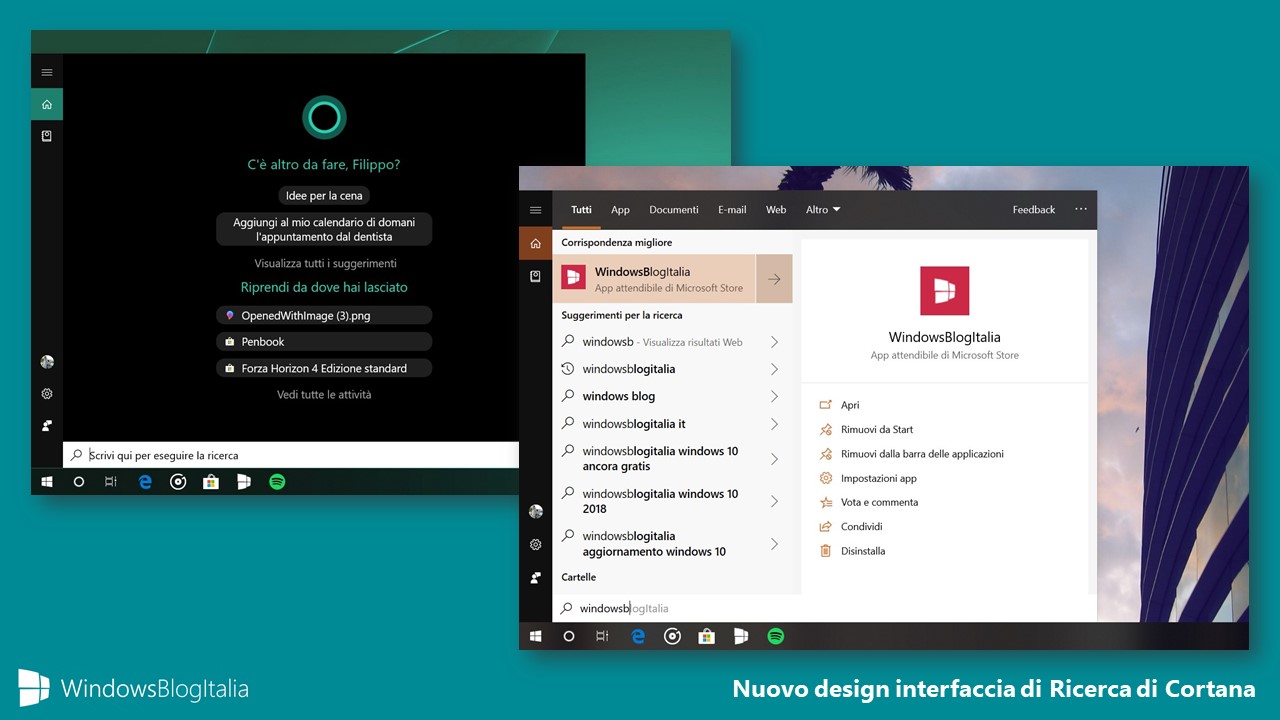Open user avatar in light search sidebar

[536, 511]
